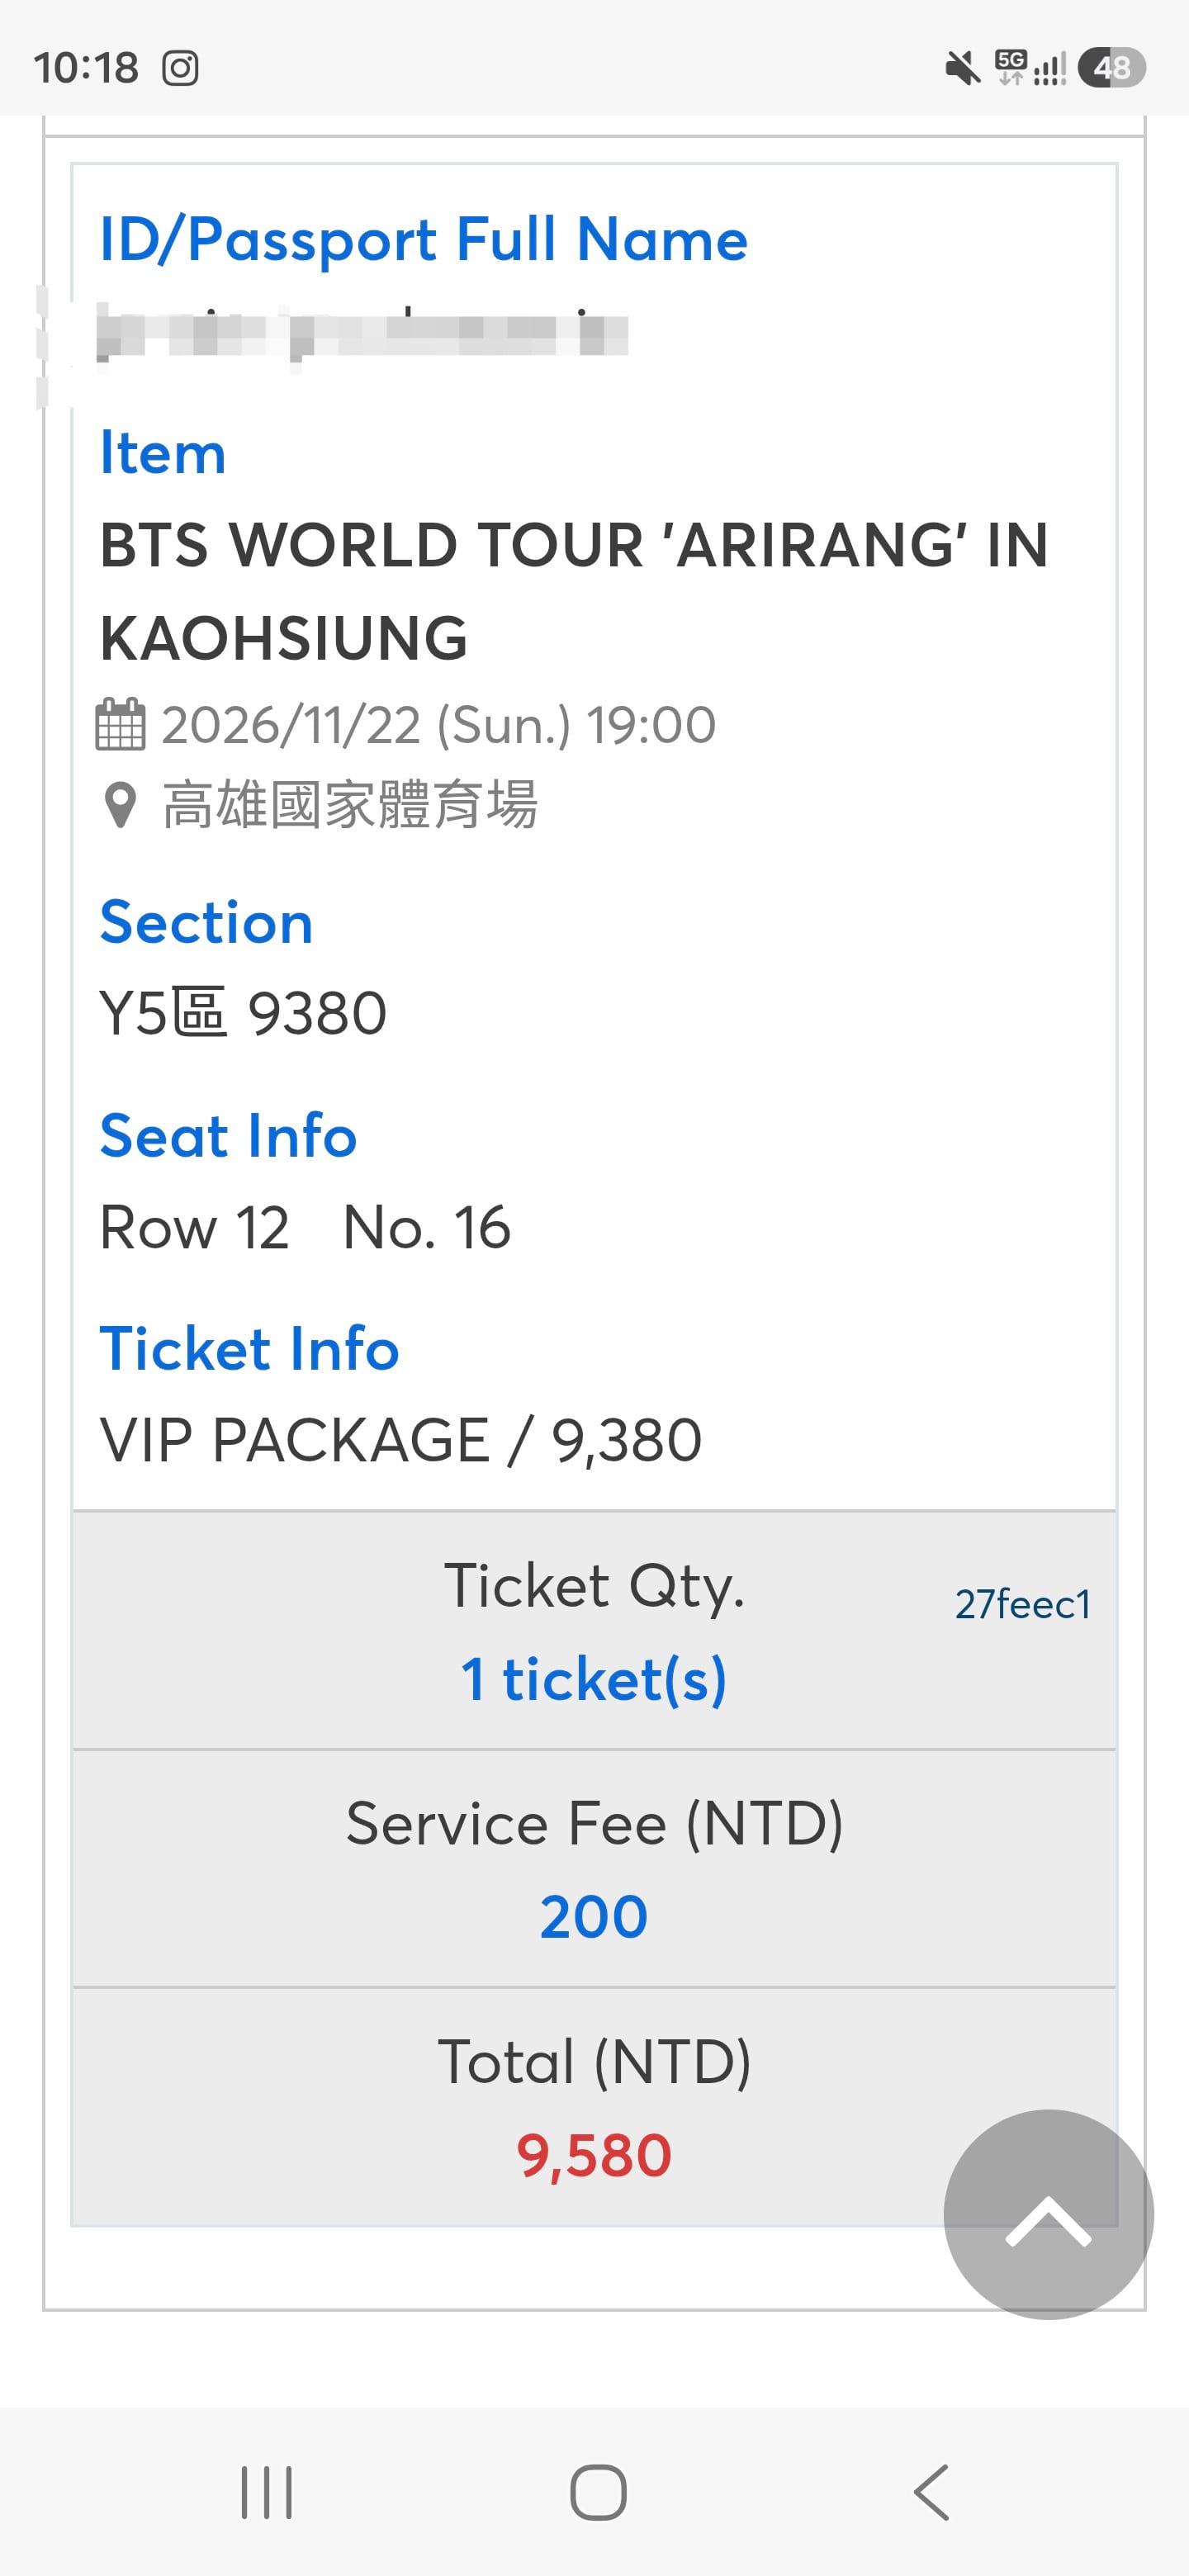Tap the muted sound status icon
1189x2576 pixels.
coord(963,68)
